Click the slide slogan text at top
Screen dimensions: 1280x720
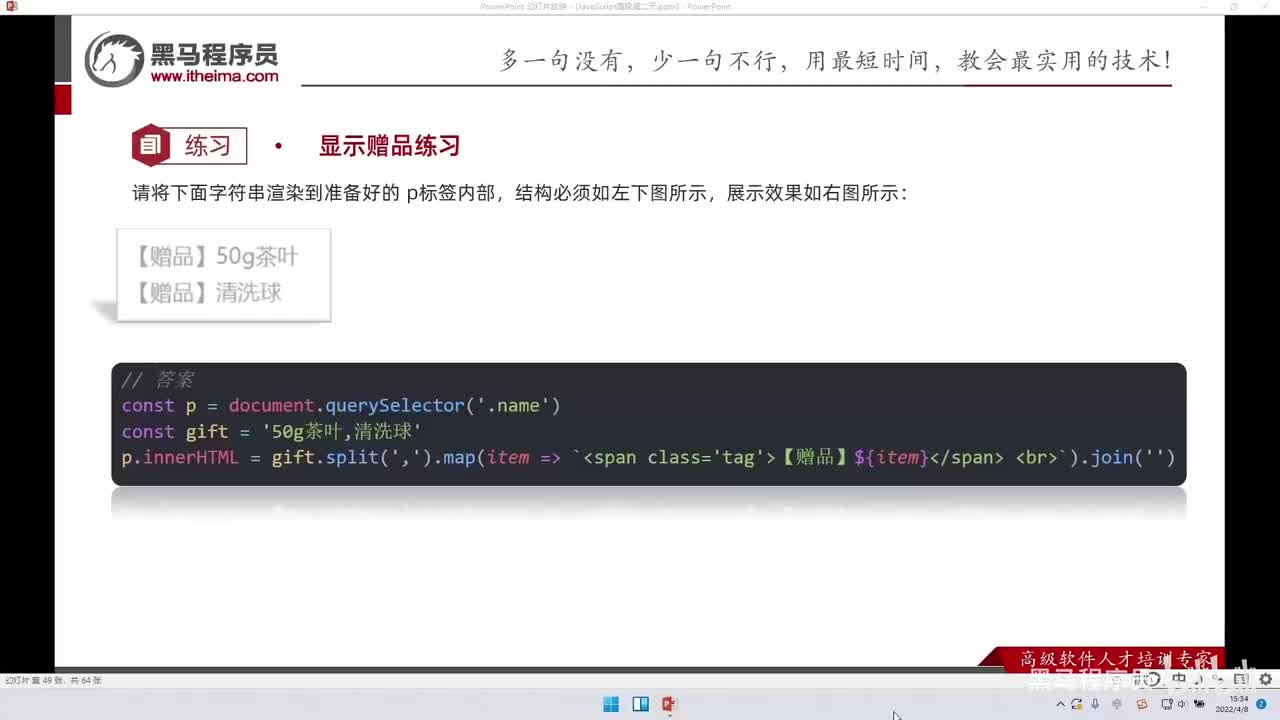(x=835, y=60)
